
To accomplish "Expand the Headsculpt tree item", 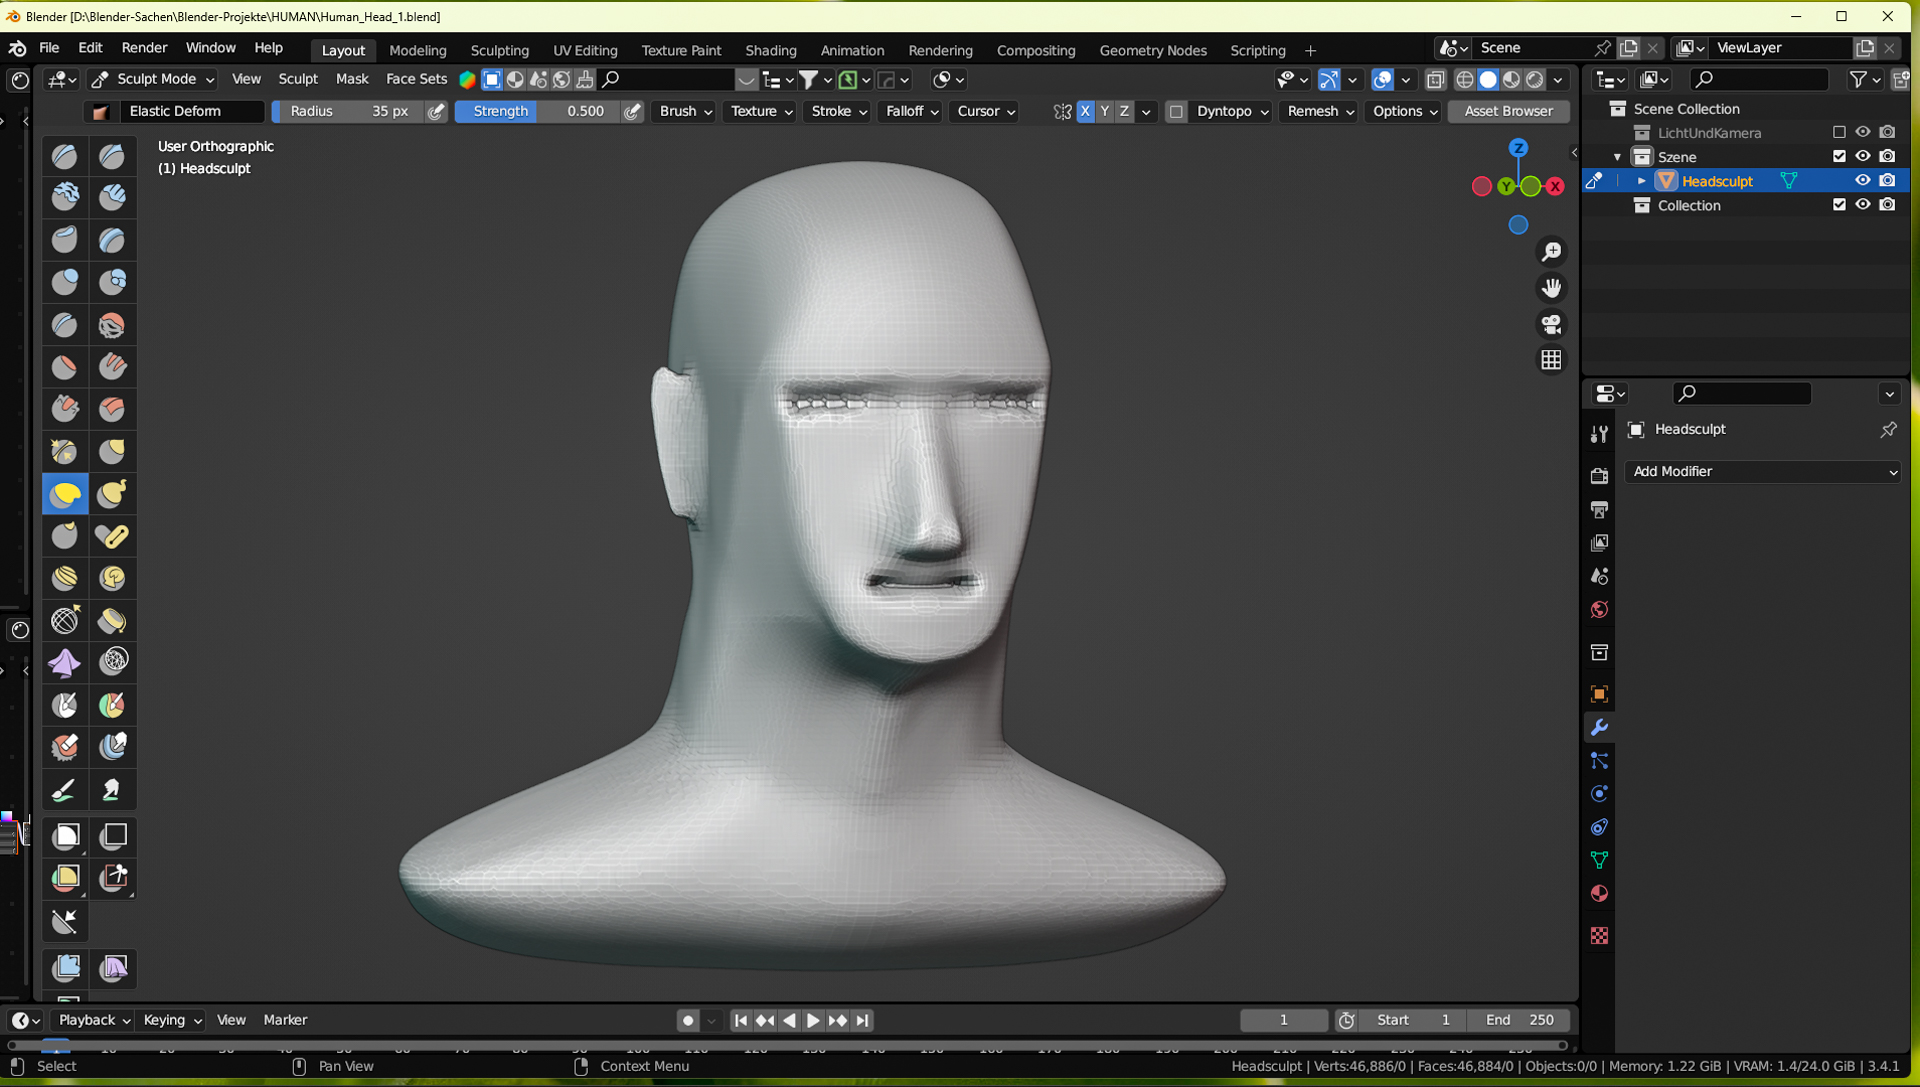I will pyautogui.click(x=1641, y=181).
